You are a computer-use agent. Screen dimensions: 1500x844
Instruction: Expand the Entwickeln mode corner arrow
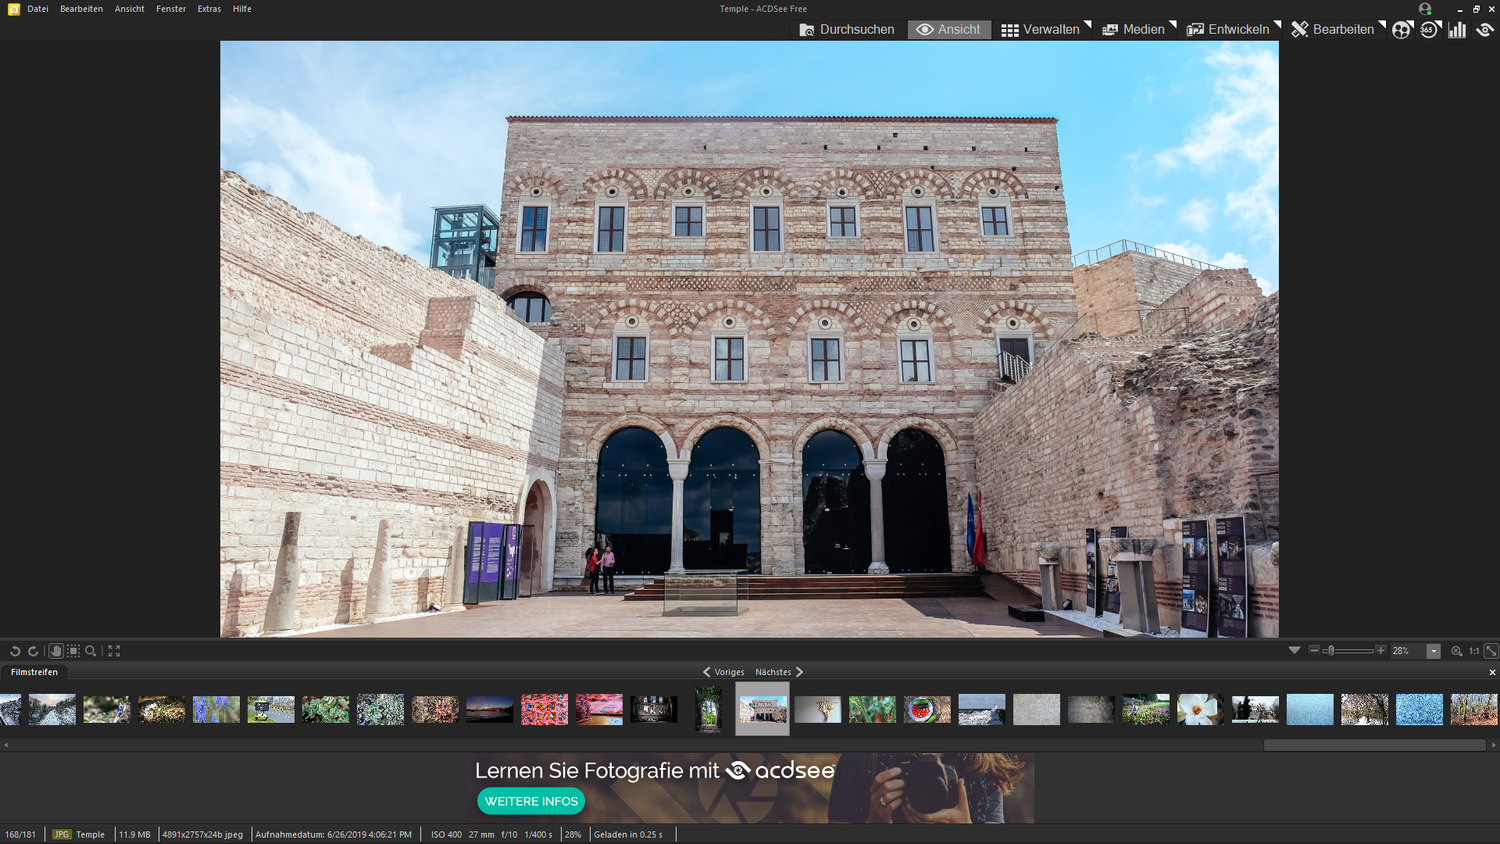pos(1277,24)
